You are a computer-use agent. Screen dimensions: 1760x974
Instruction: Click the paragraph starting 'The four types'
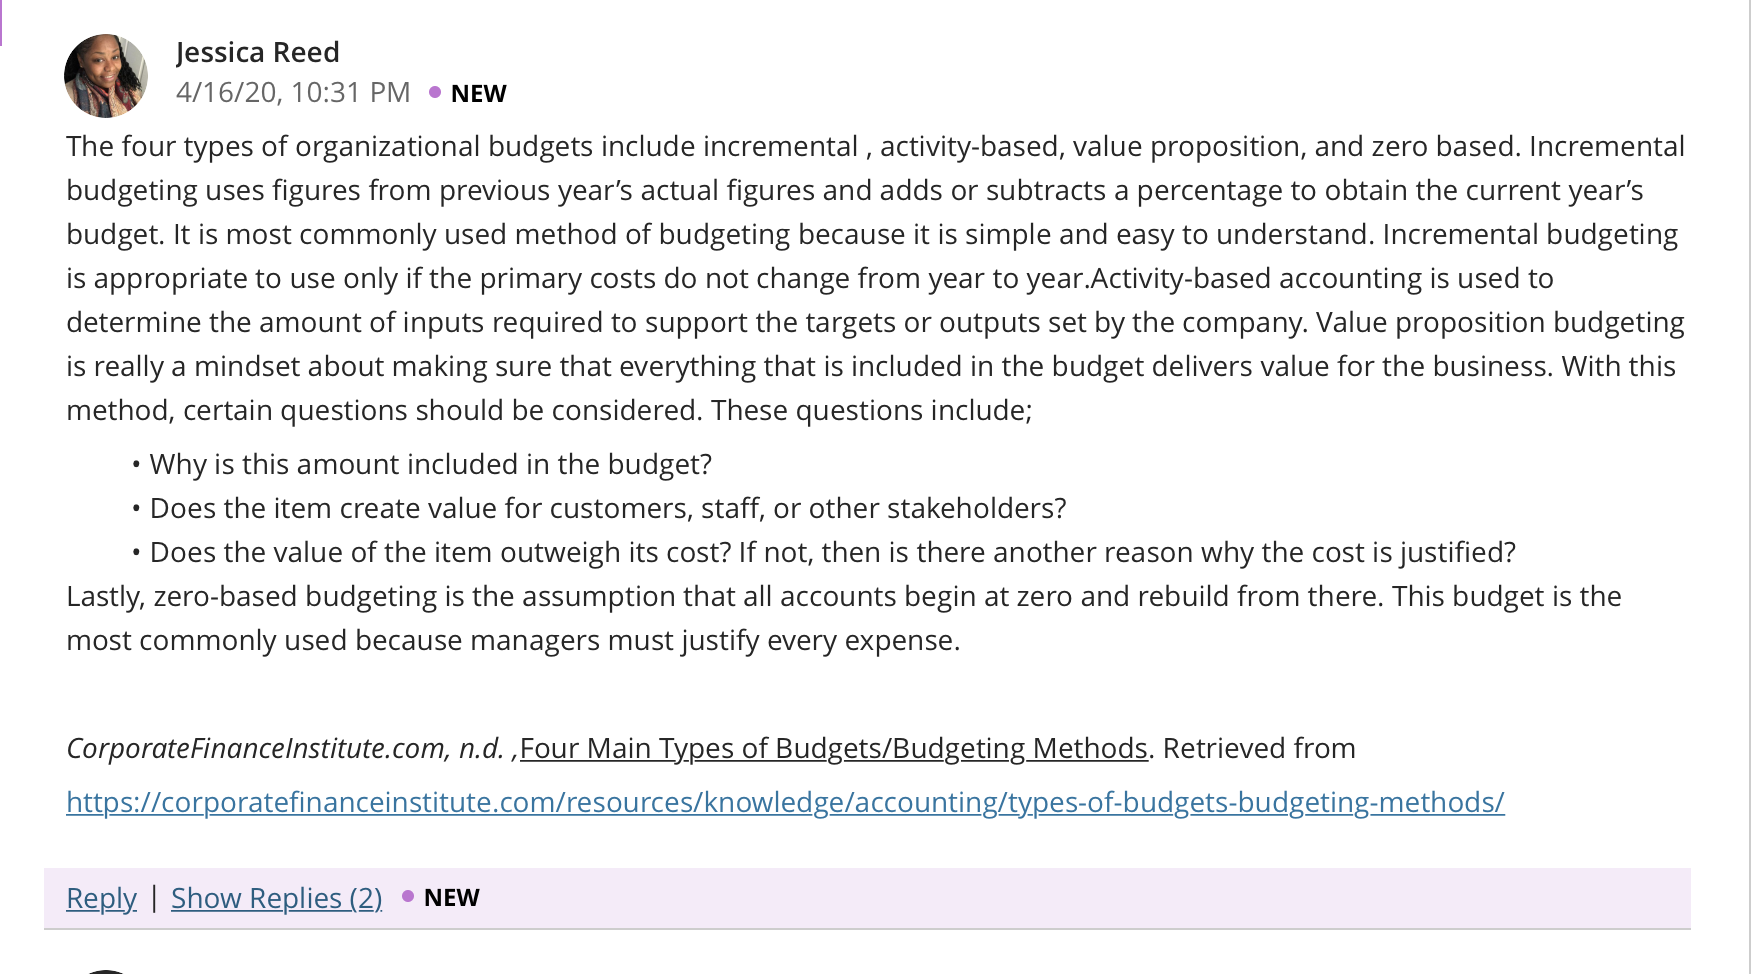(876, 278)
